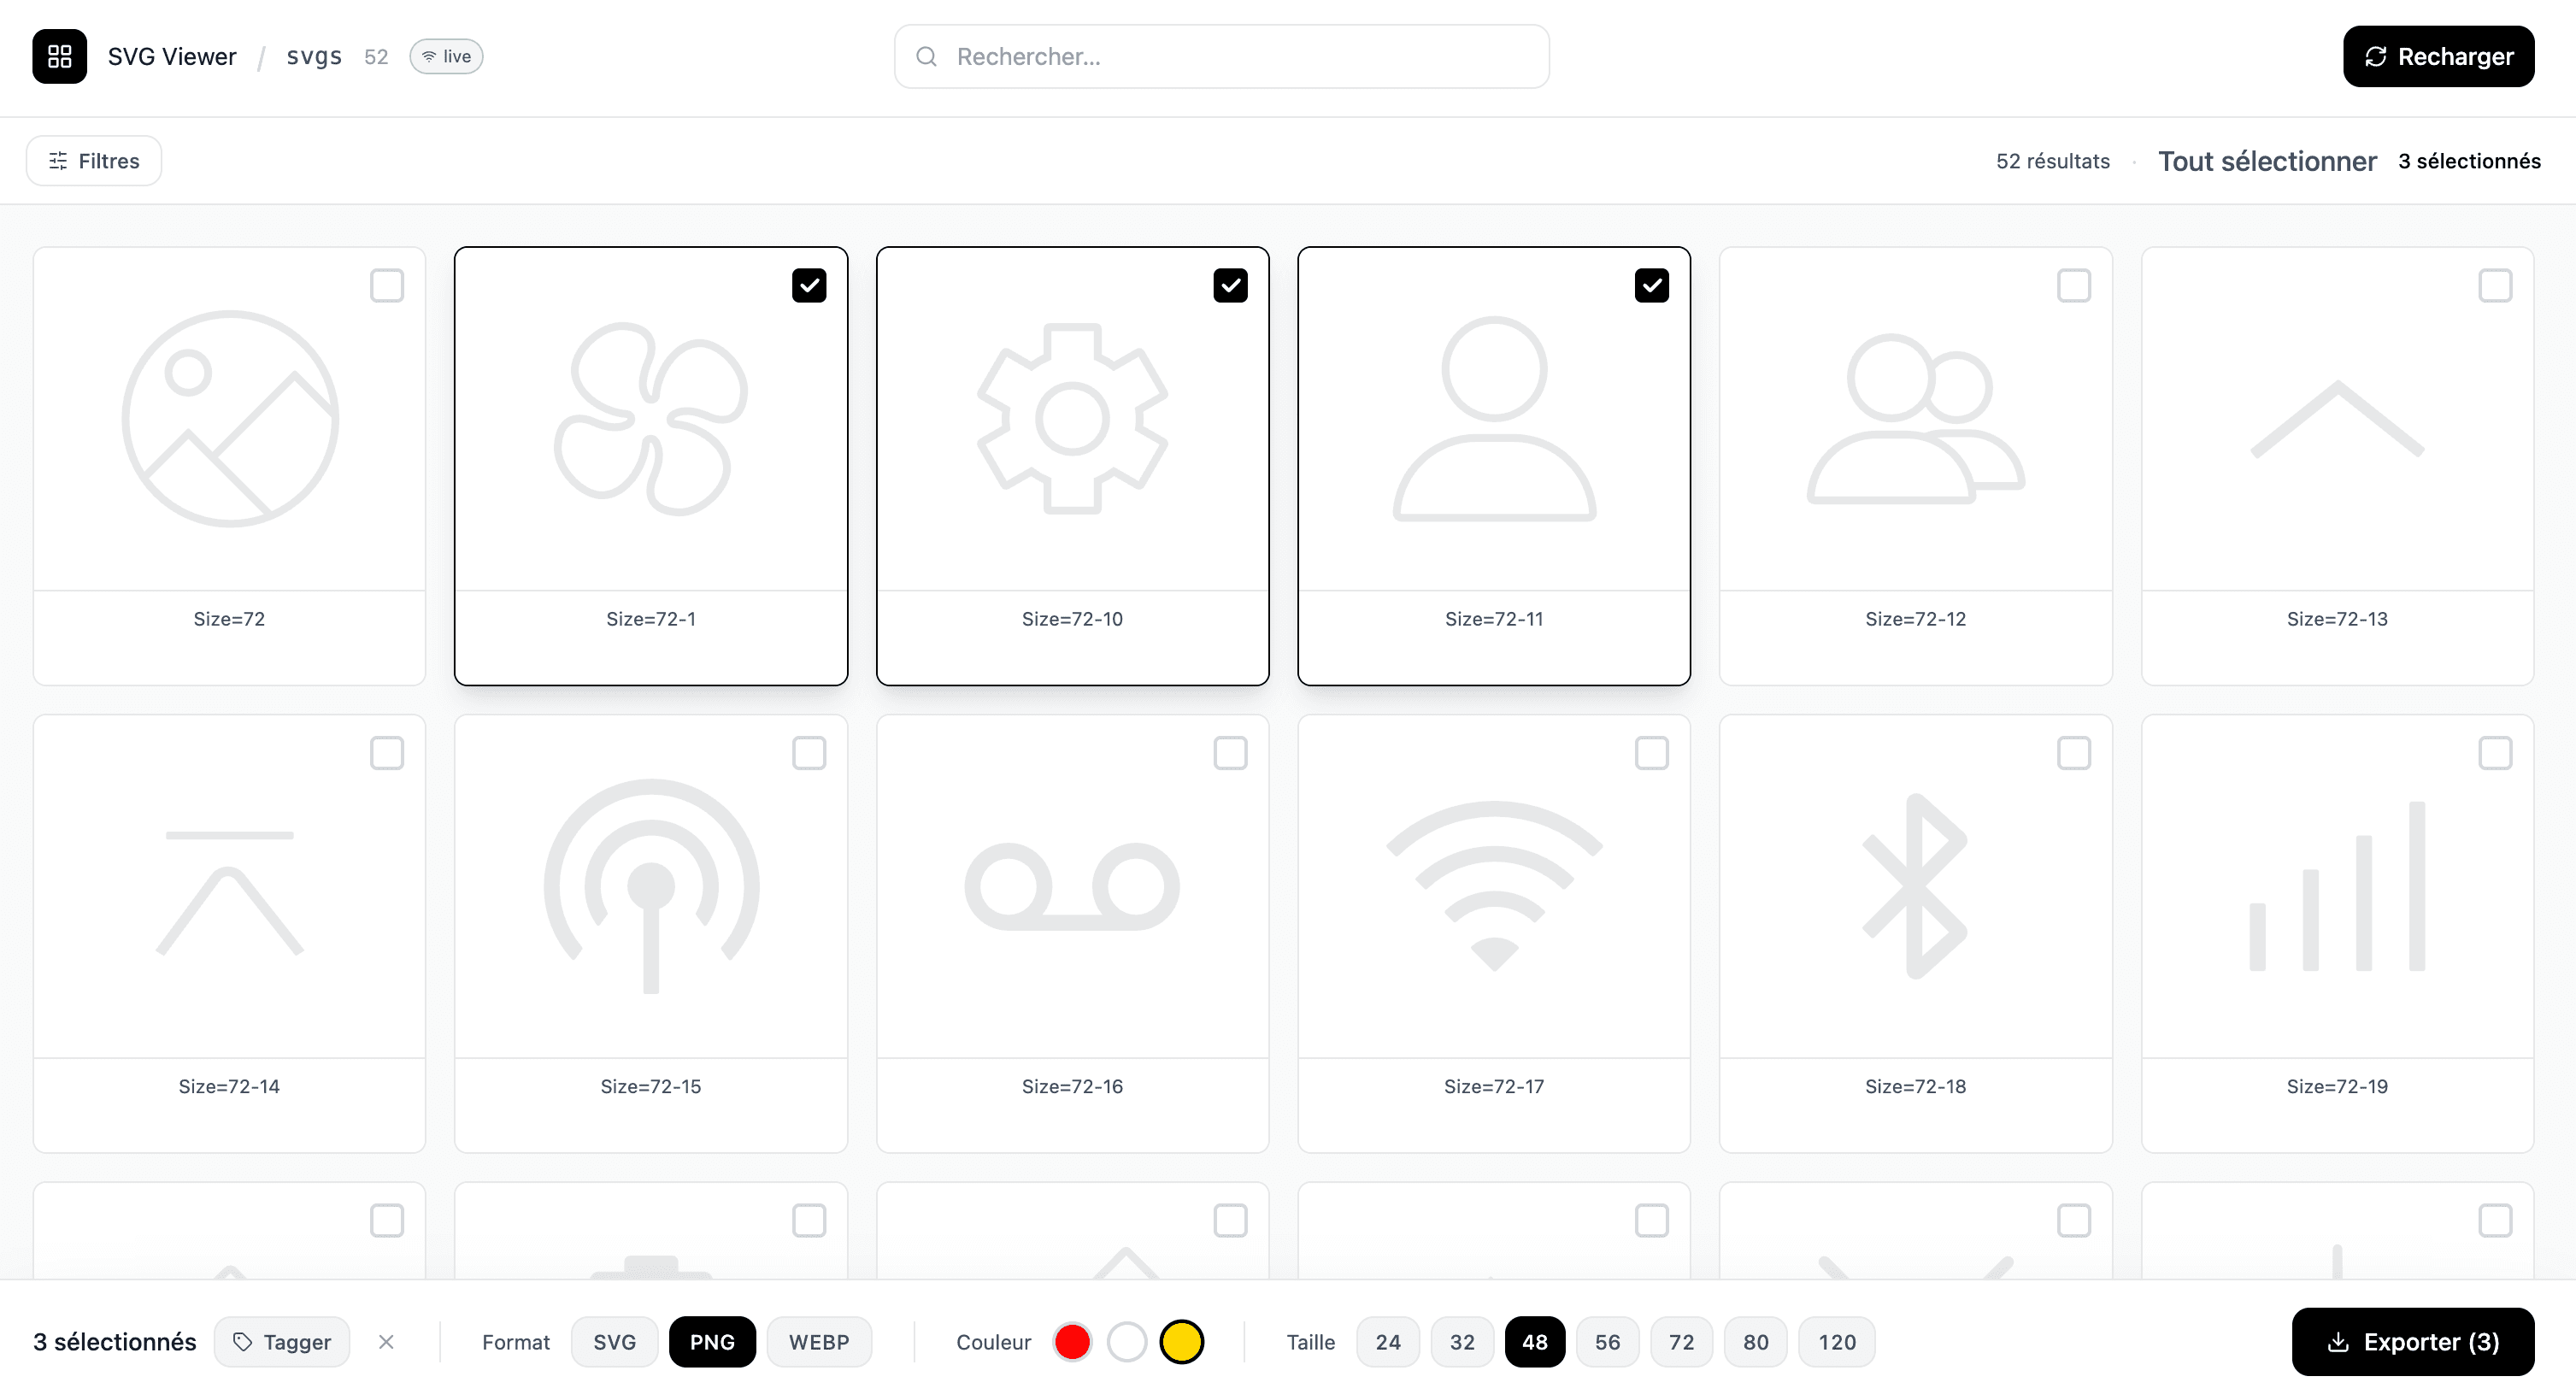Click the magnifier icon in the search bar

926,56
